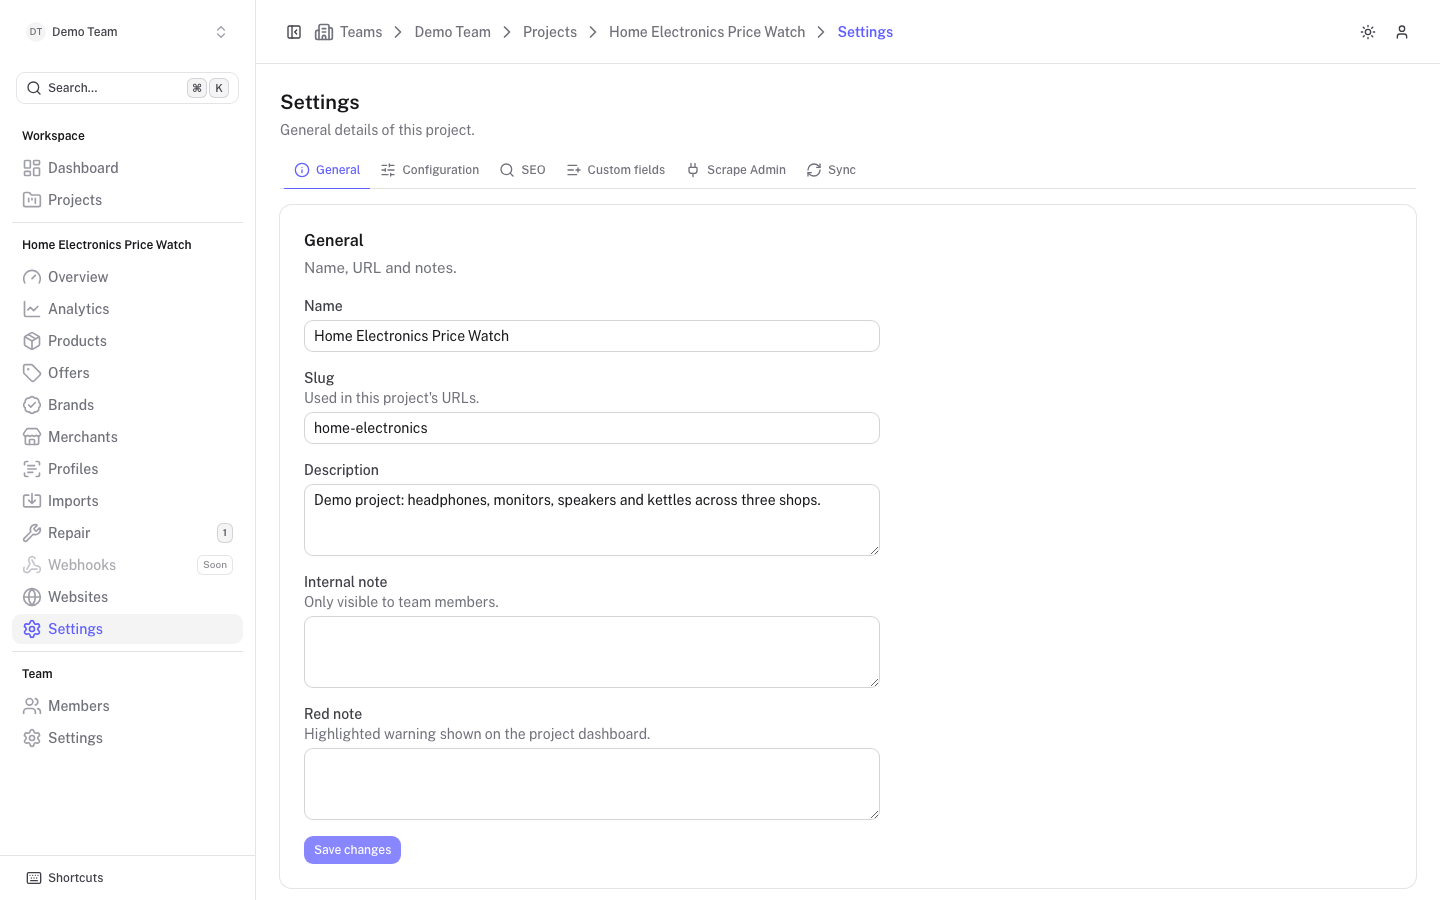
Task: Click the Slug input field
Action: (592, 428)
